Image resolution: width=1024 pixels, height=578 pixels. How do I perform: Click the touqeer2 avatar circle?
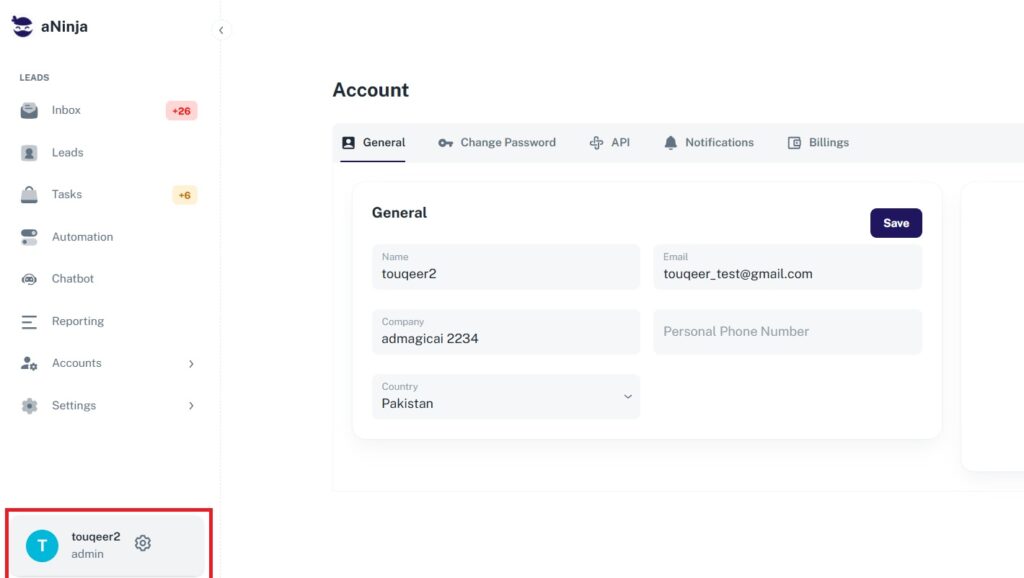[x=42, y=545]
